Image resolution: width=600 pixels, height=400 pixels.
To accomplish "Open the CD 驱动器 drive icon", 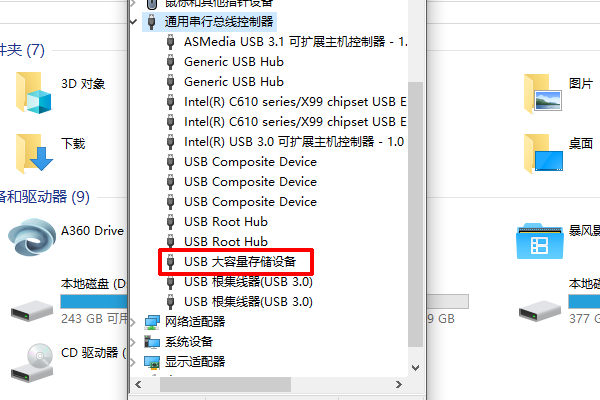I will pos(33,362).
